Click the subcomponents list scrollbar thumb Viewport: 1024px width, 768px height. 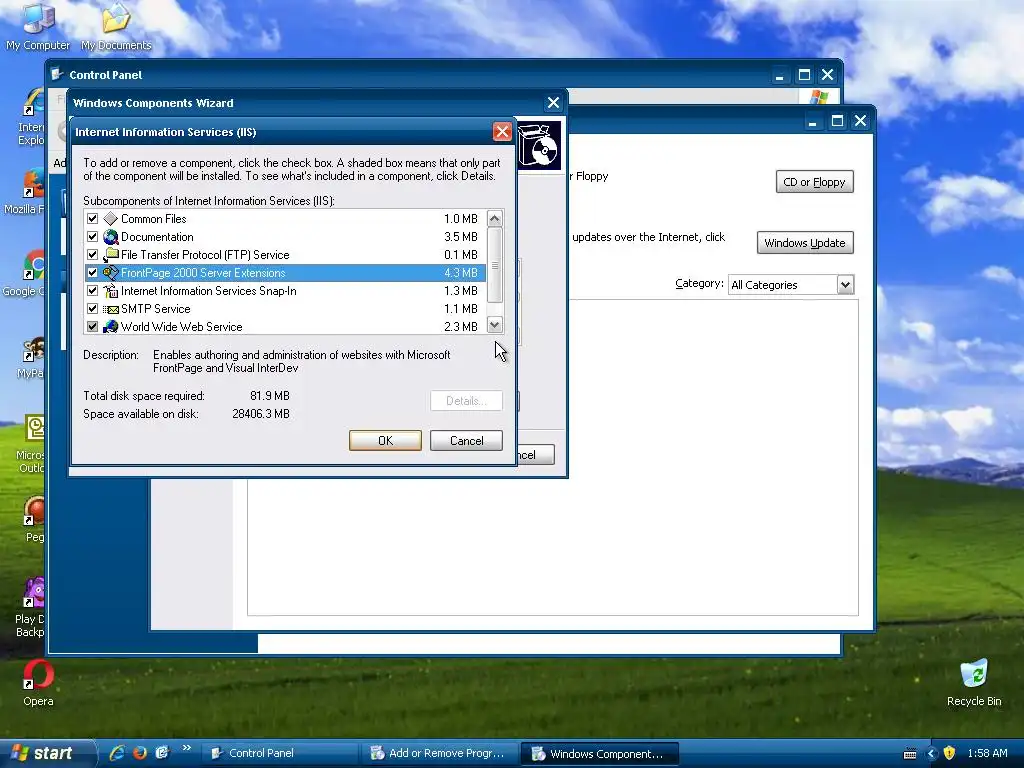pos(494,265)
